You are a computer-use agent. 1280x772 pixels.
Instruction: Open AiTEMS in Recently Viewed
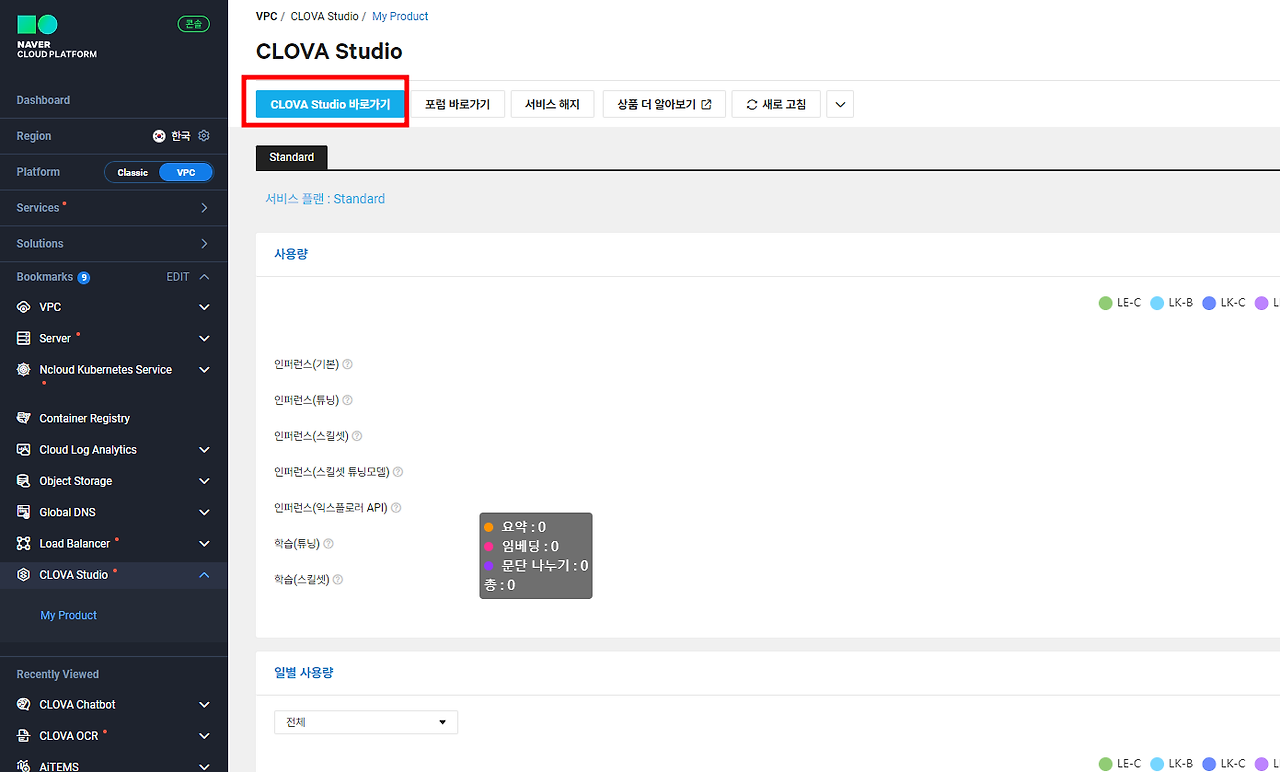[59, 766]
